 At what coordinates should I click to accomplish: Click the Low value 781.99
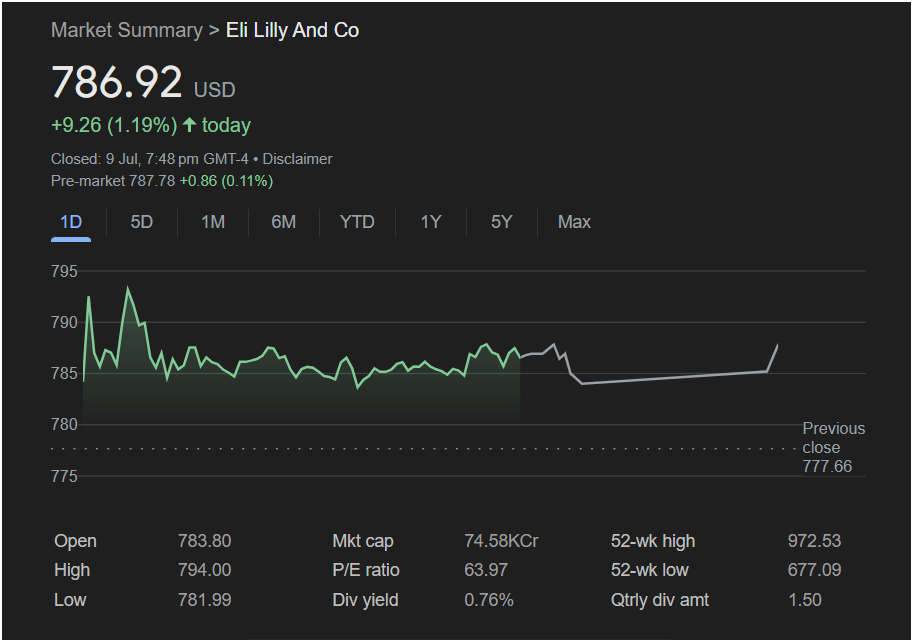(204, 600)
